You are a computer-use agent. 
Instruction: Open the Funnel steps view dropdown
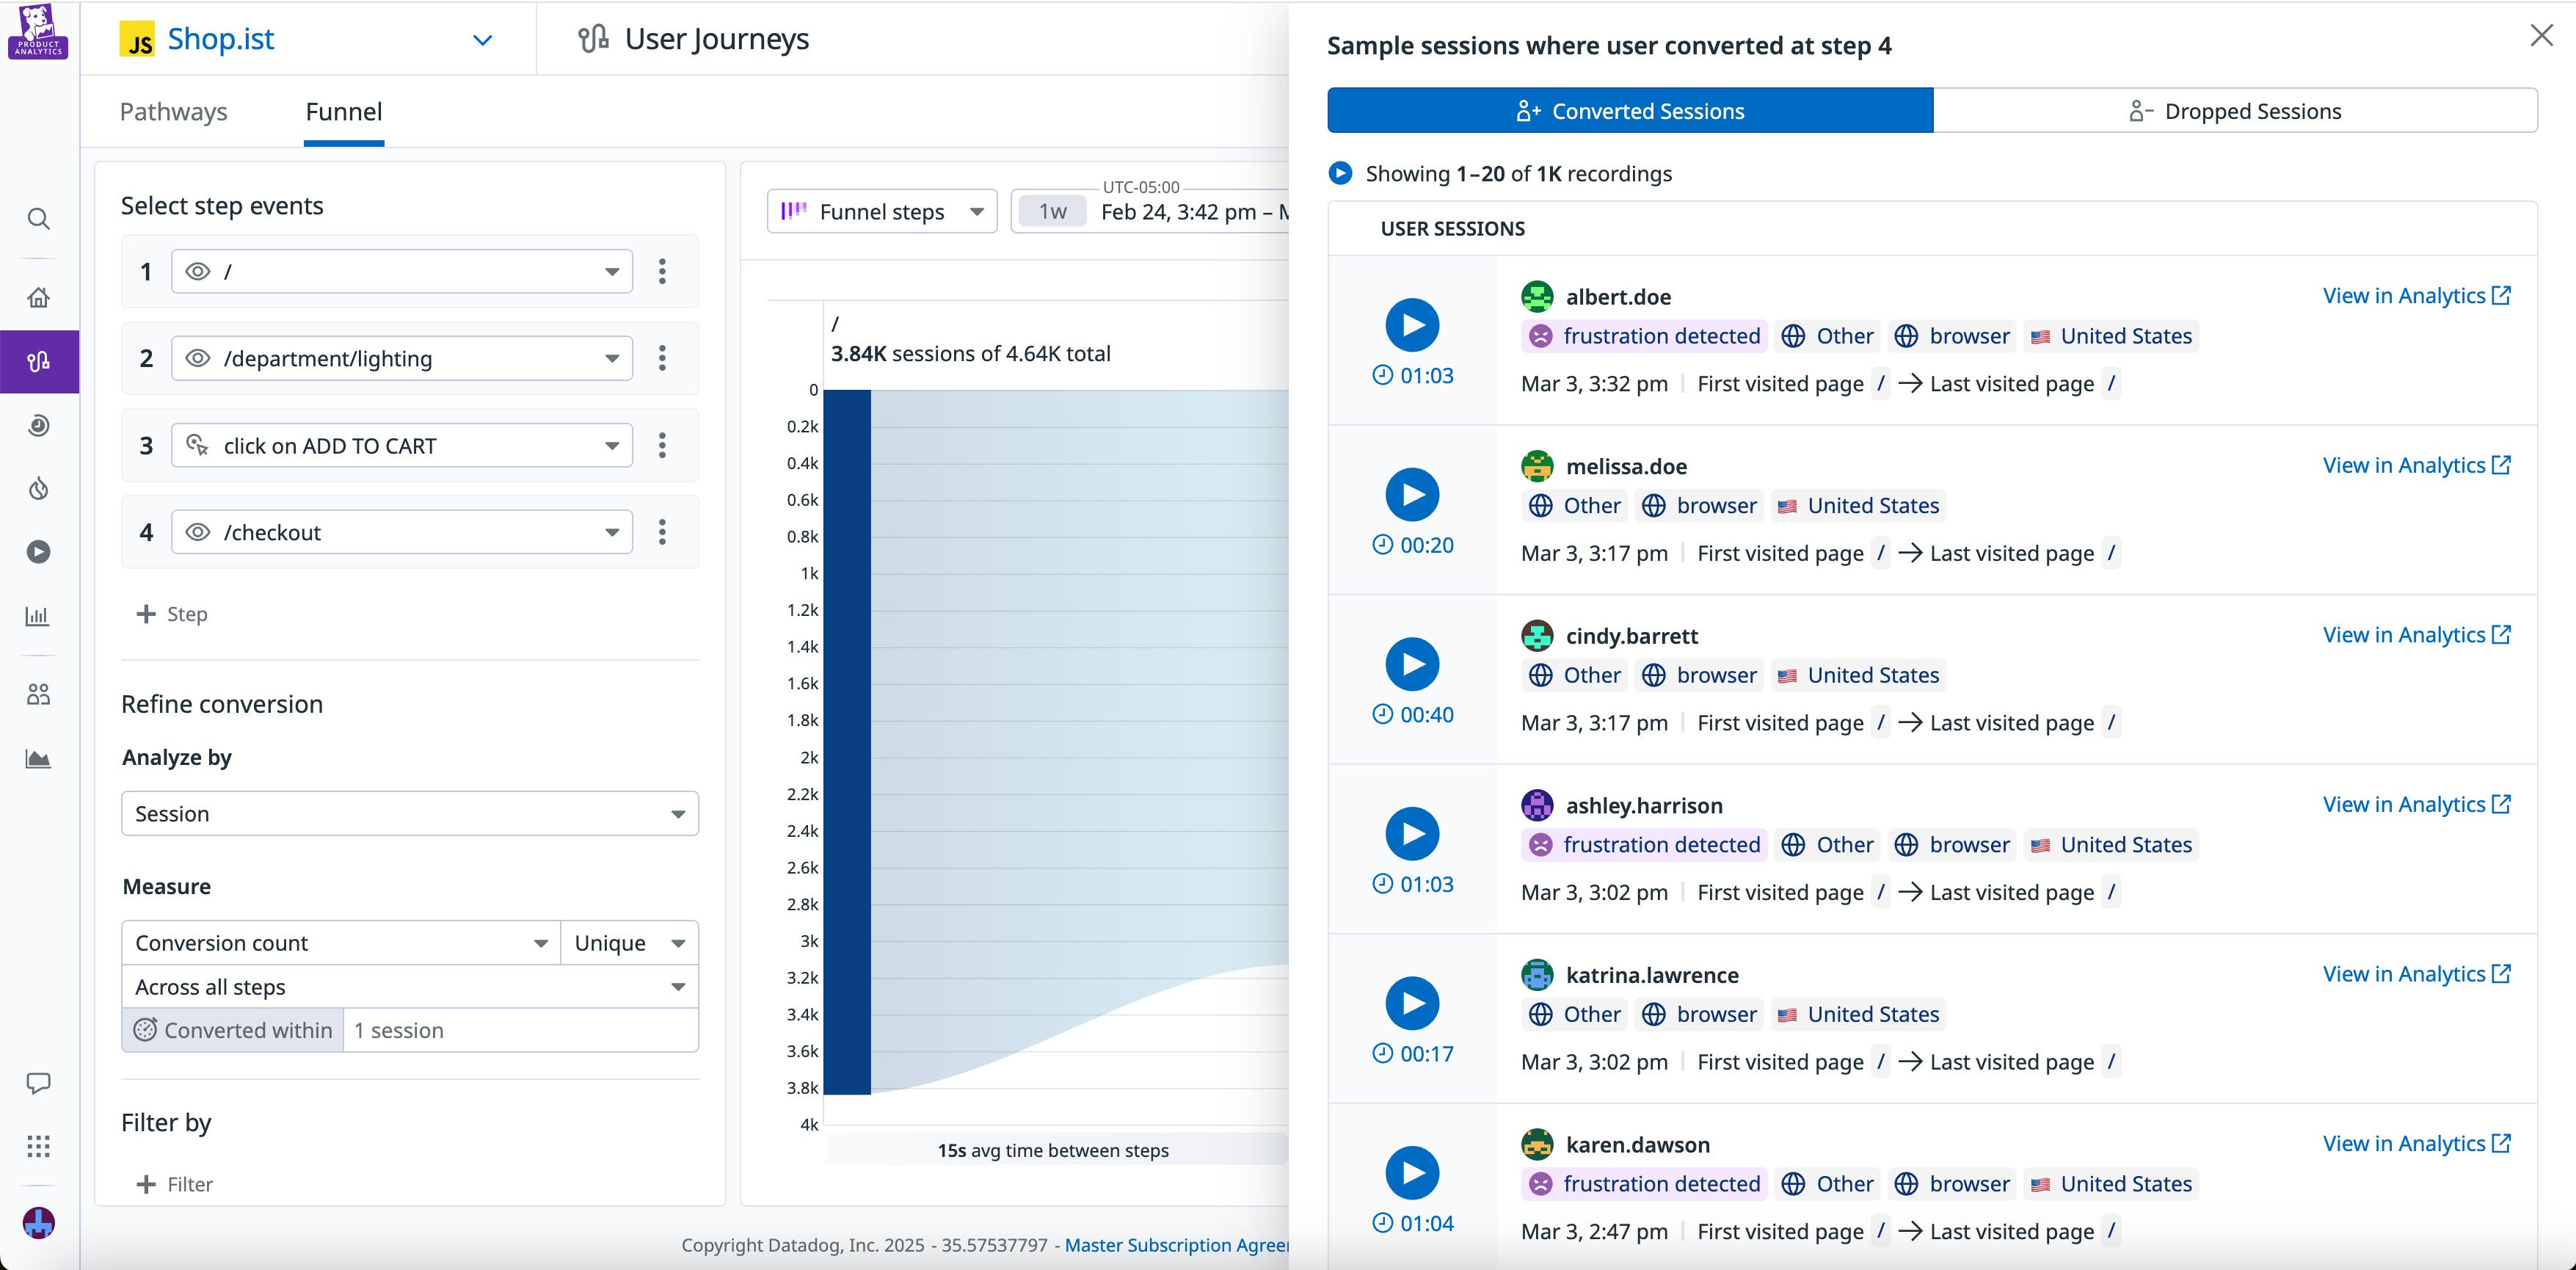click(881, 212)
